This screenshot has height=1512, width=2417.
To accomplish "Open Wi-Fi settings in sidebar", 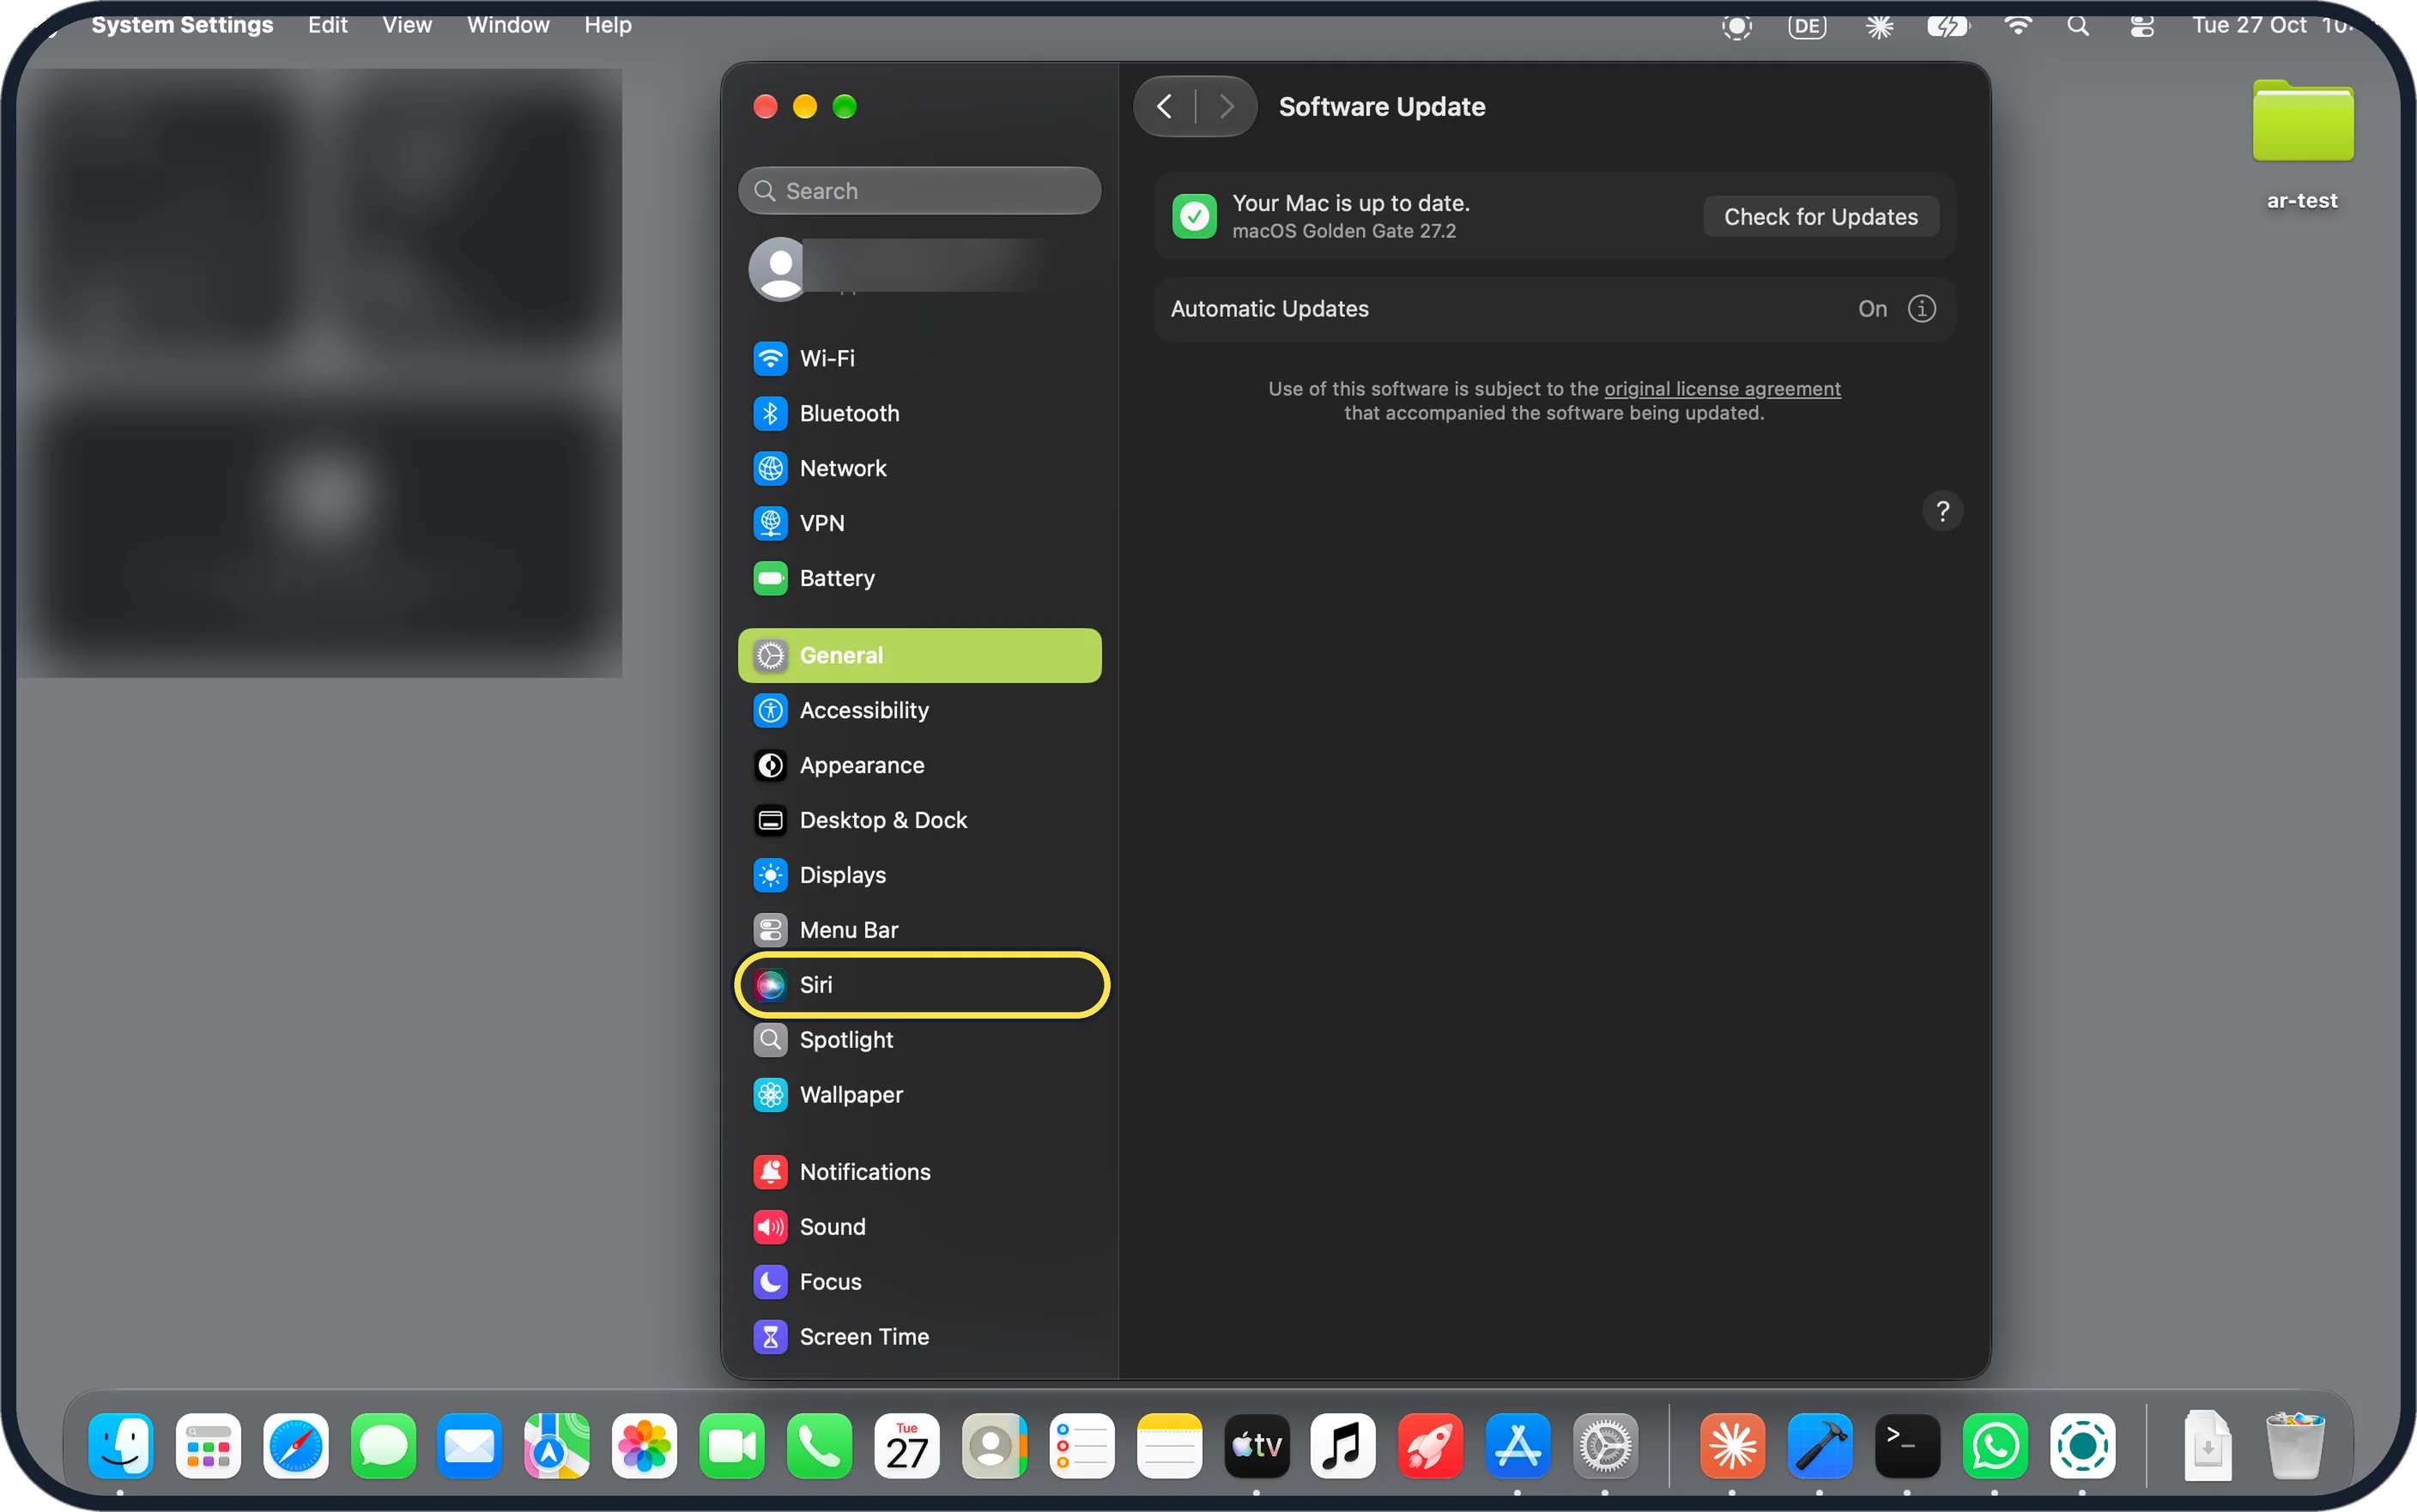I will (x=919, y=358).
